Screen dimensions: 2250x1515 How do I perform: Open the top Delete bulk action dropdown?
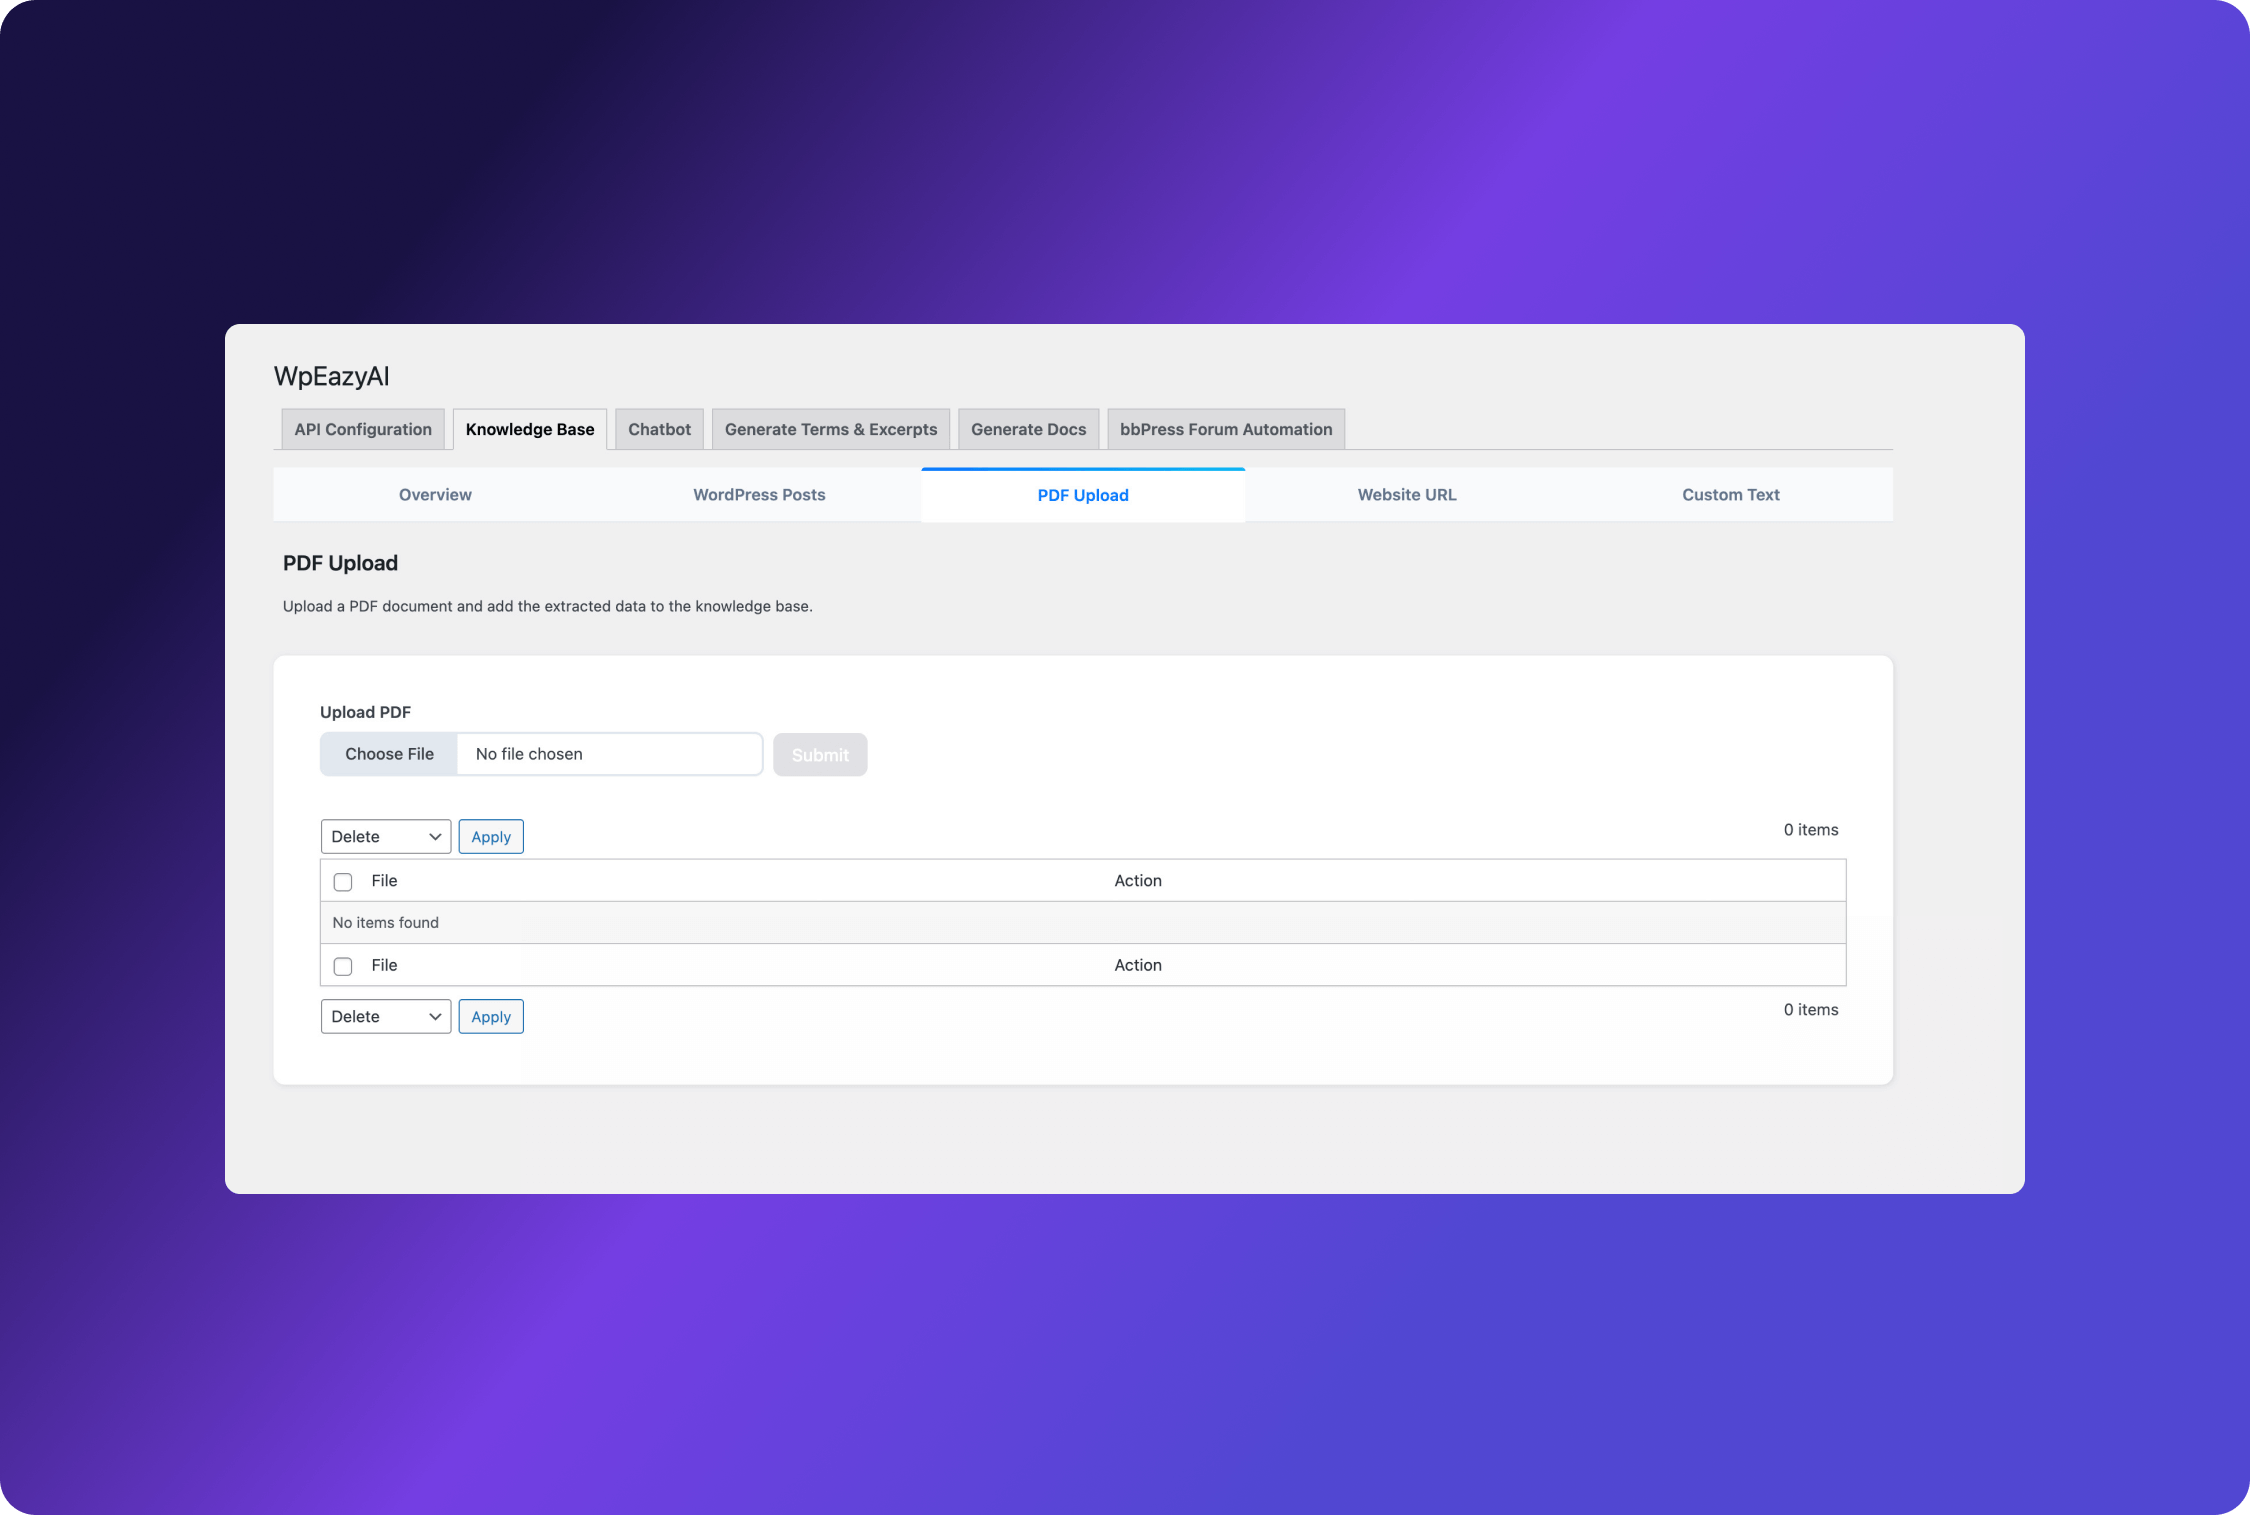pyautogui.click(x=385, y=837)
